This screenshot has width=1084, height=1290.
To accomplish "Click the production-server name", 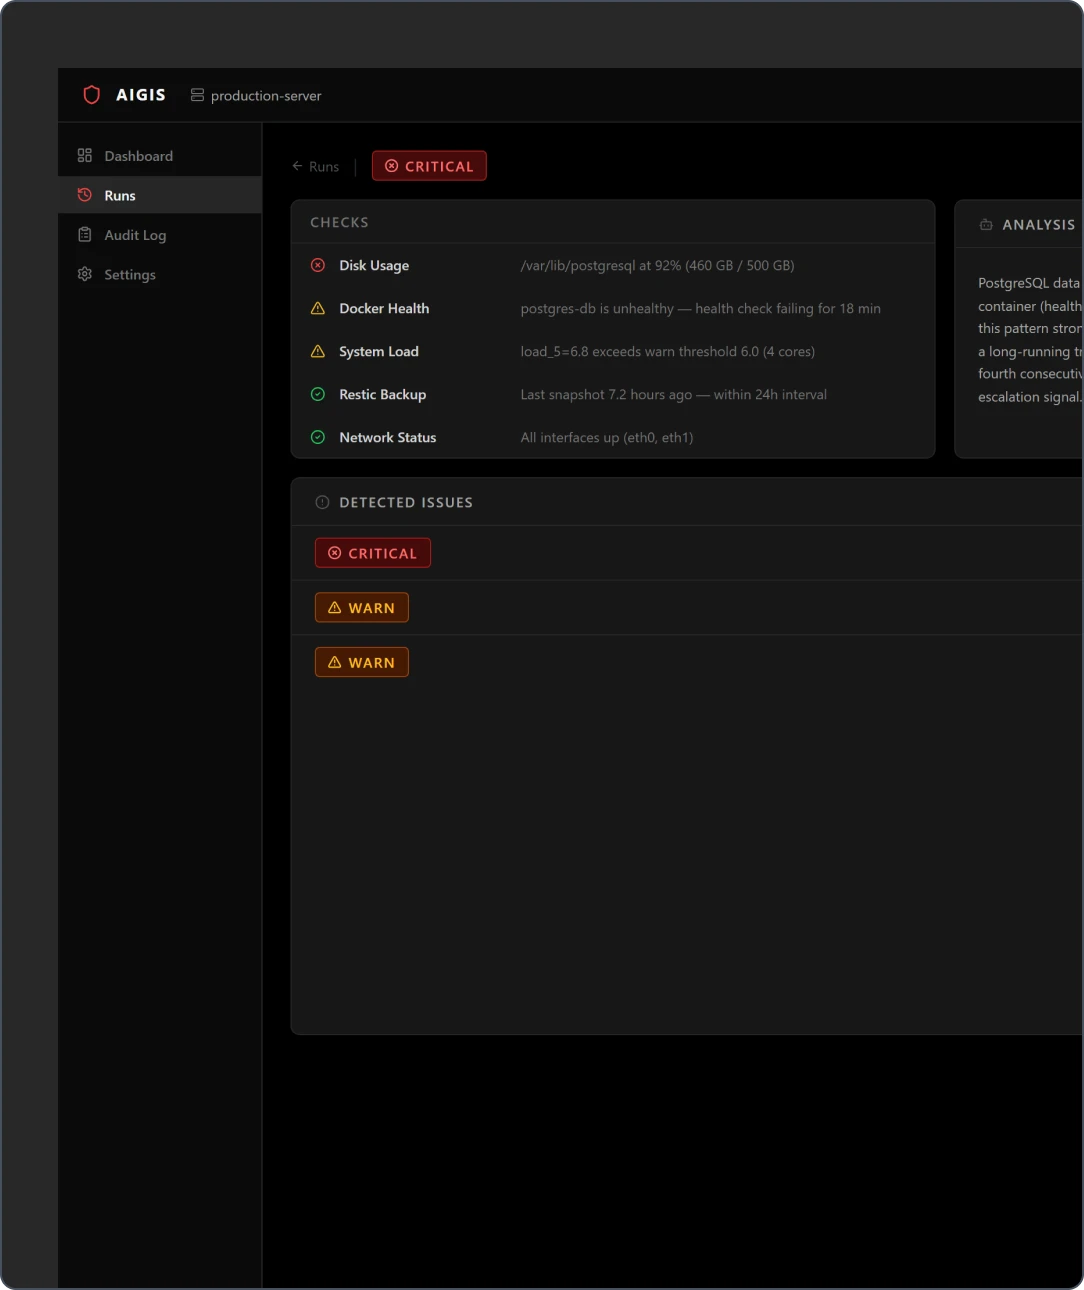I will coord(266,96).
